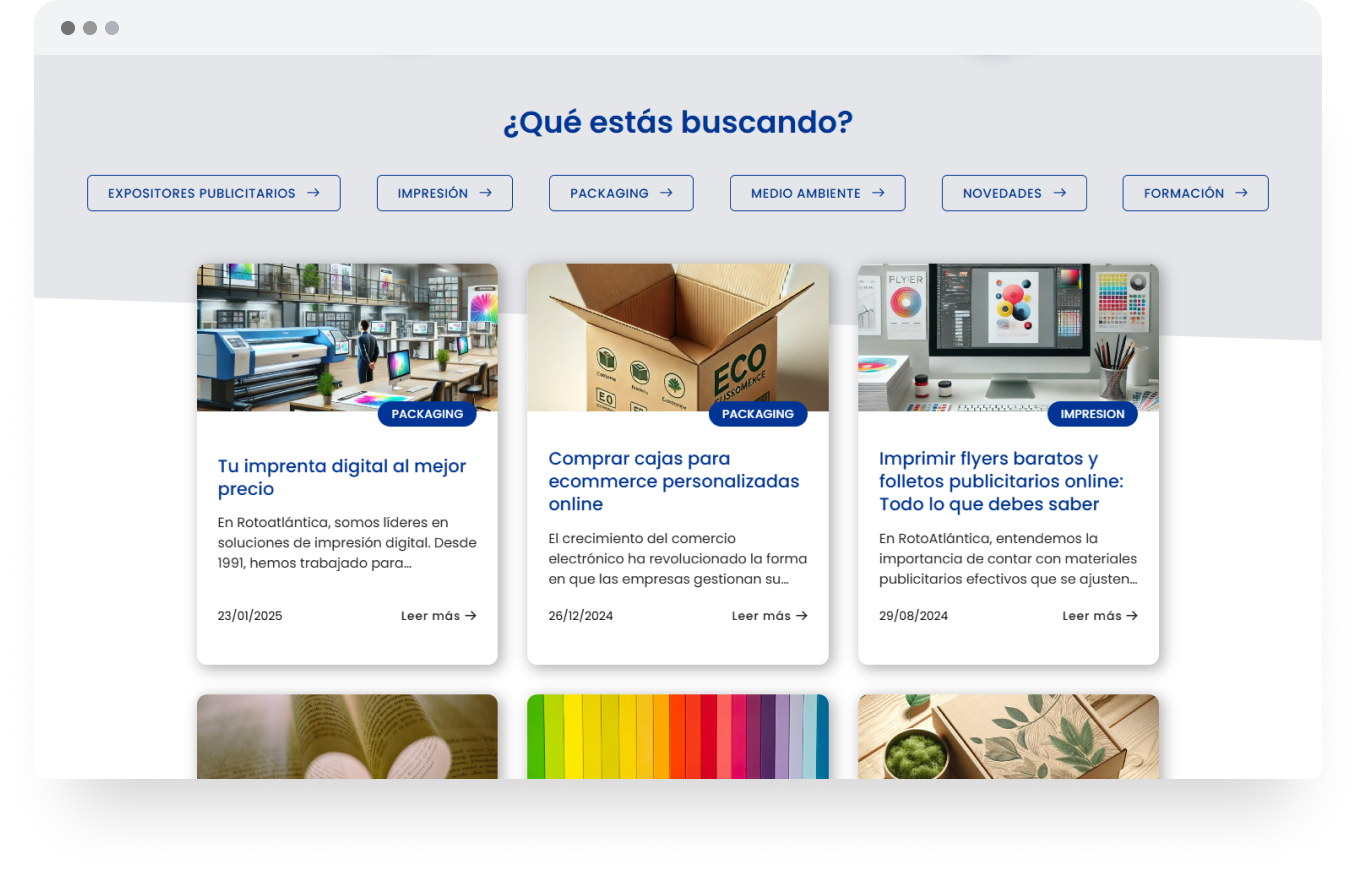Open 'Comprar cajas para ecommerce personalizadas online' article
This screenshot has height=876, width=1363.
(673, 481)
